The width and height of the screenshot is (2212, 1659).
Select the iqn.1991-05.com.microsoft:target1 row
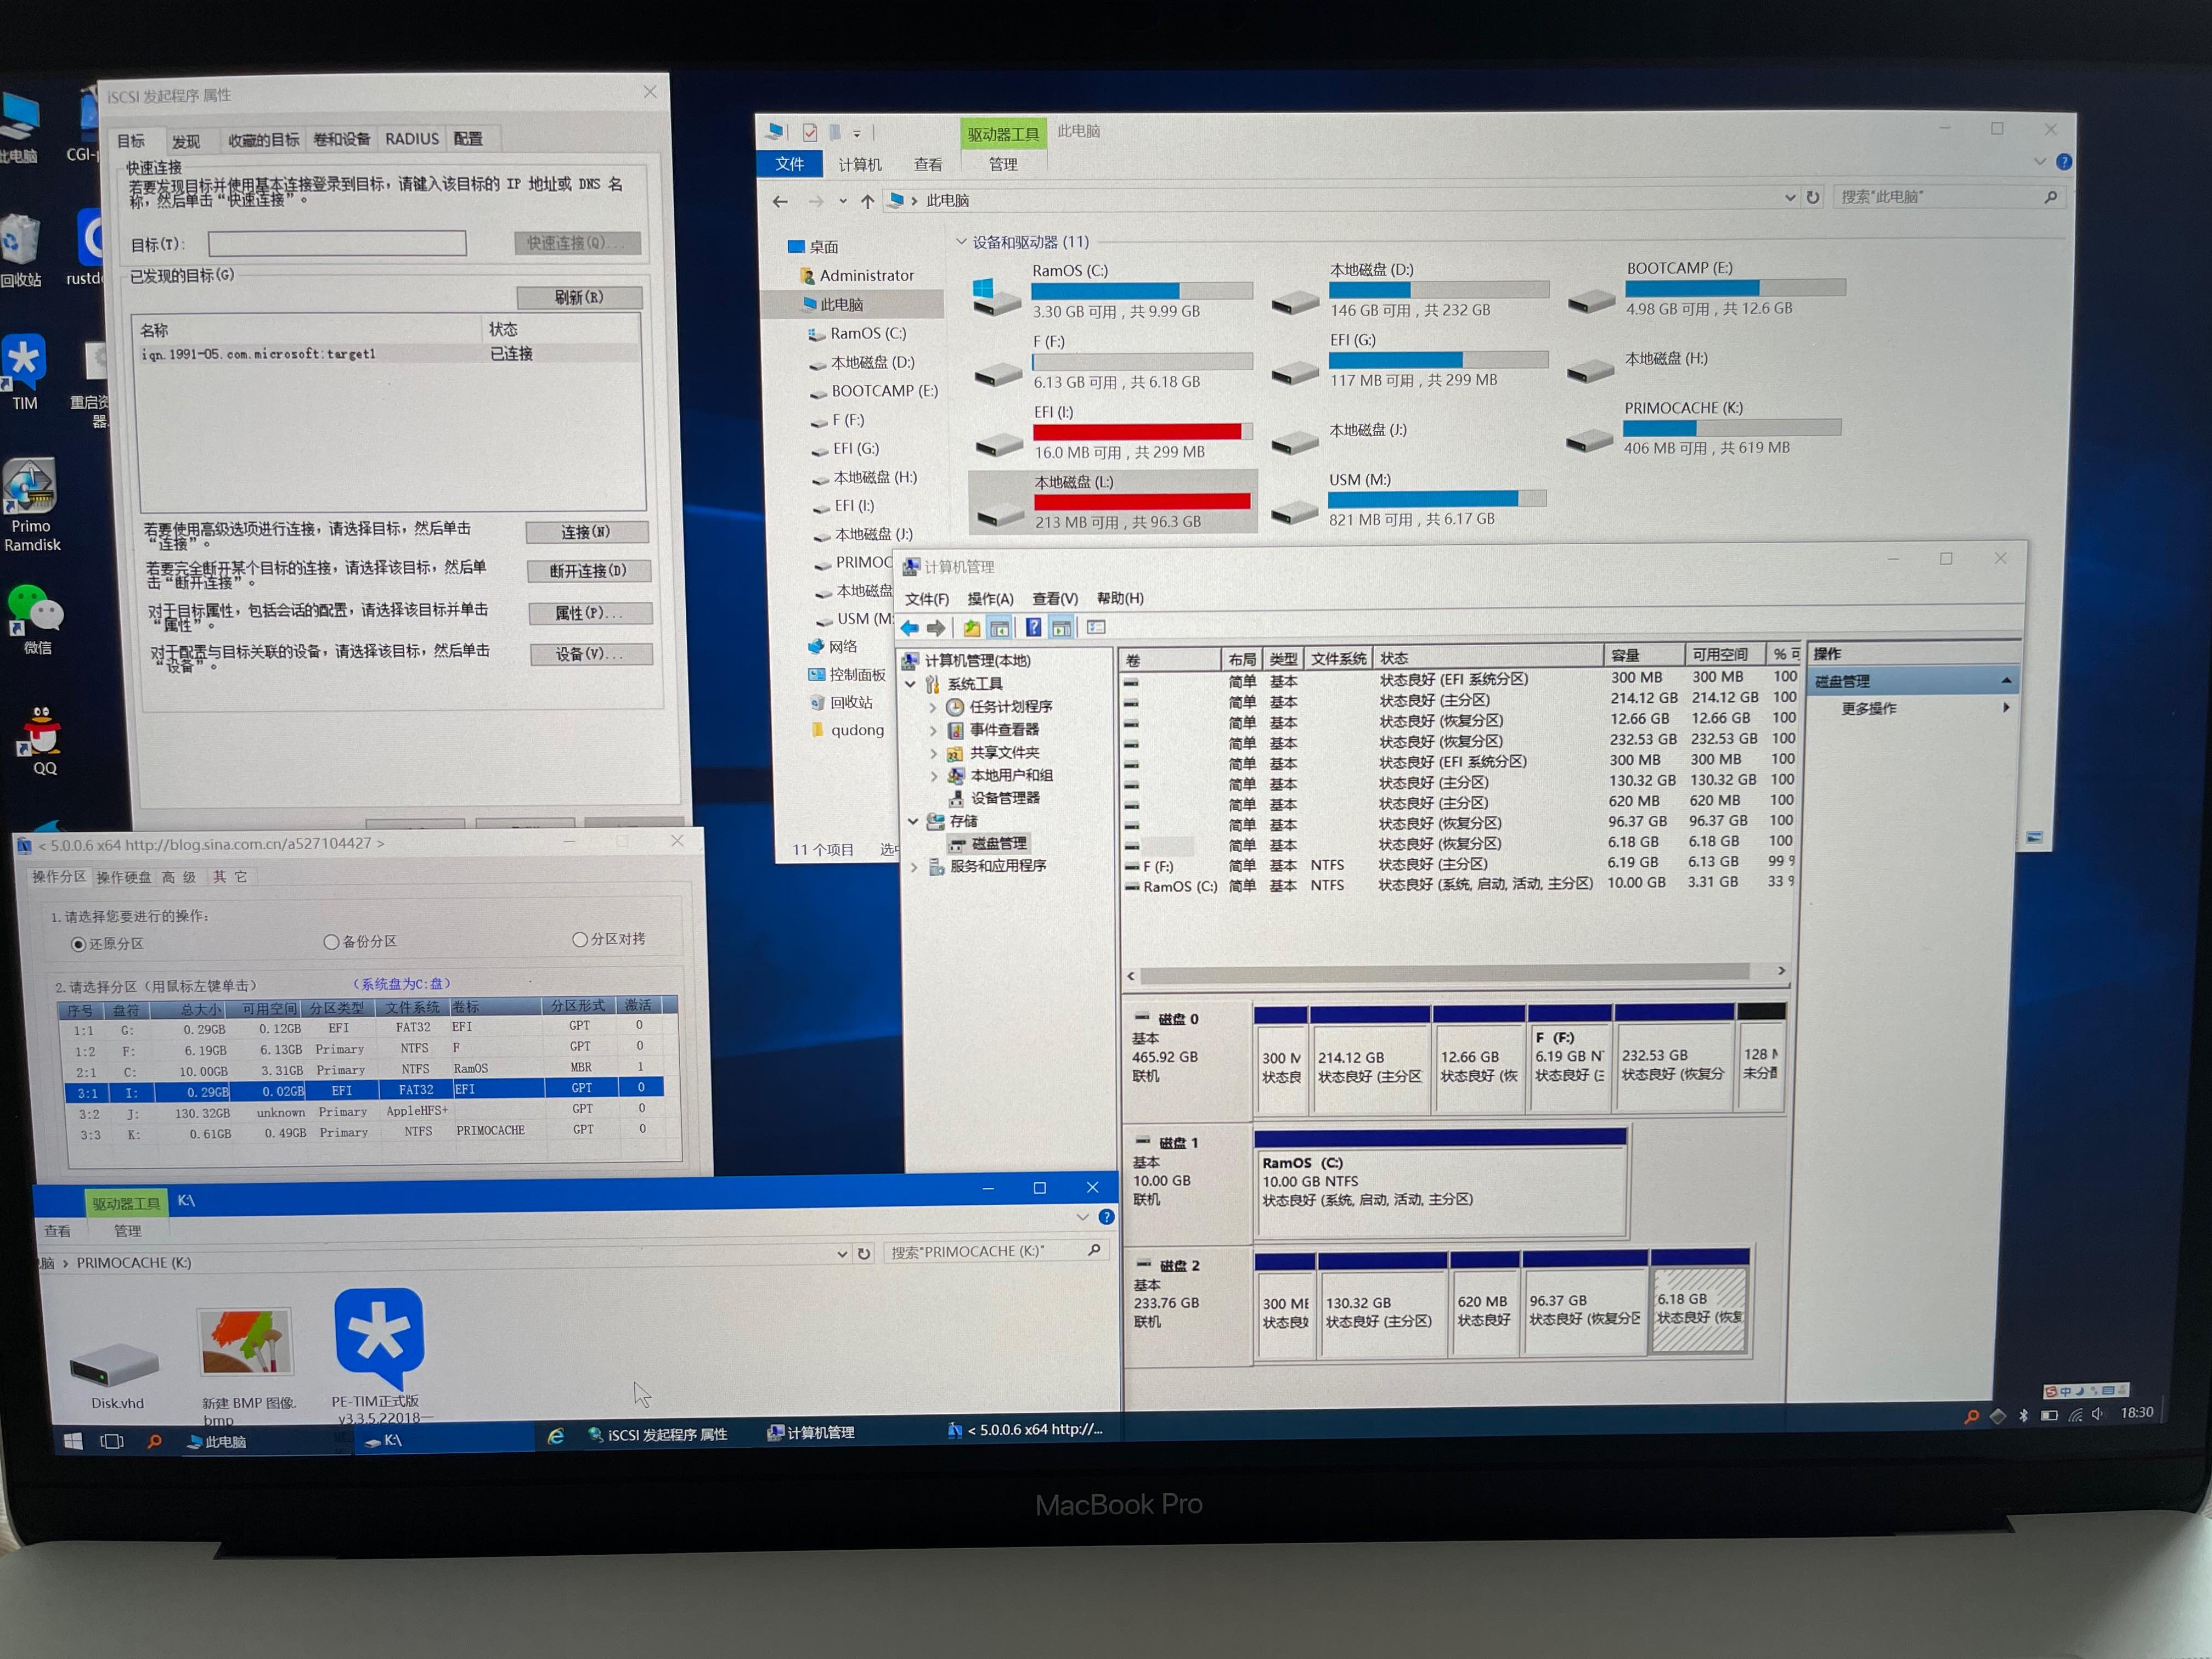click(389, 354)
